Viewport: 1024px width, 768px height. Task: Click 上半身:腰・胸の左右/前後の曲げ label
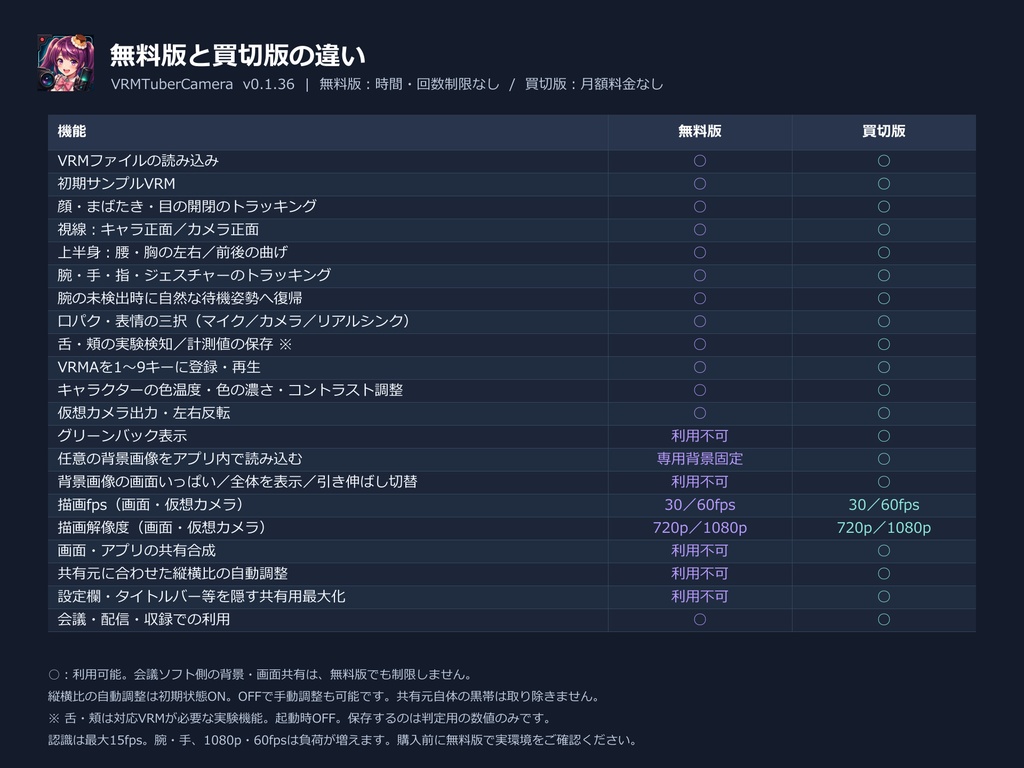coord(172,252)
